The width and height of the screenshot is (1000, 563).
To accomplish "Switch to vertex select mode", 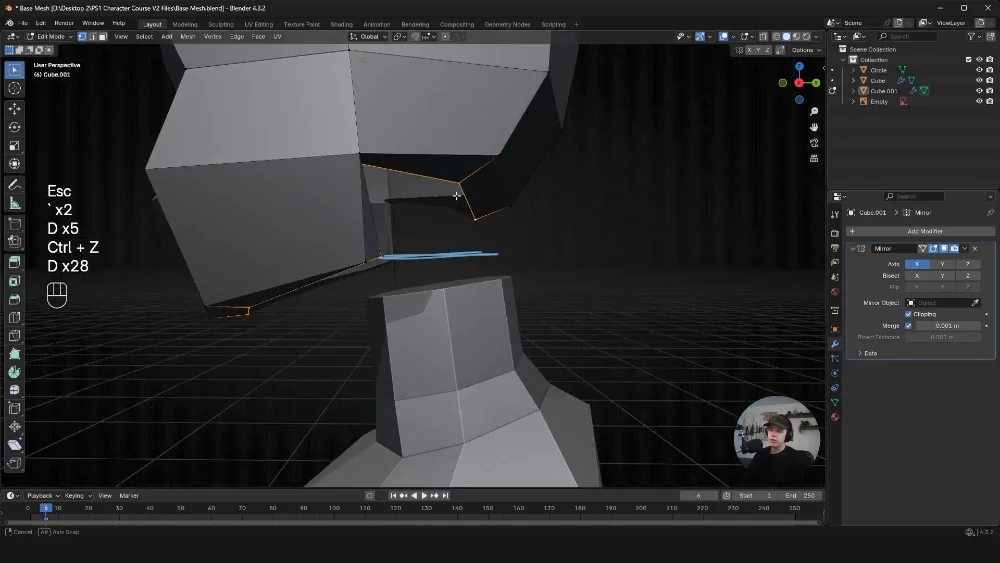I will pyautogui.click(x=82, y=37).
